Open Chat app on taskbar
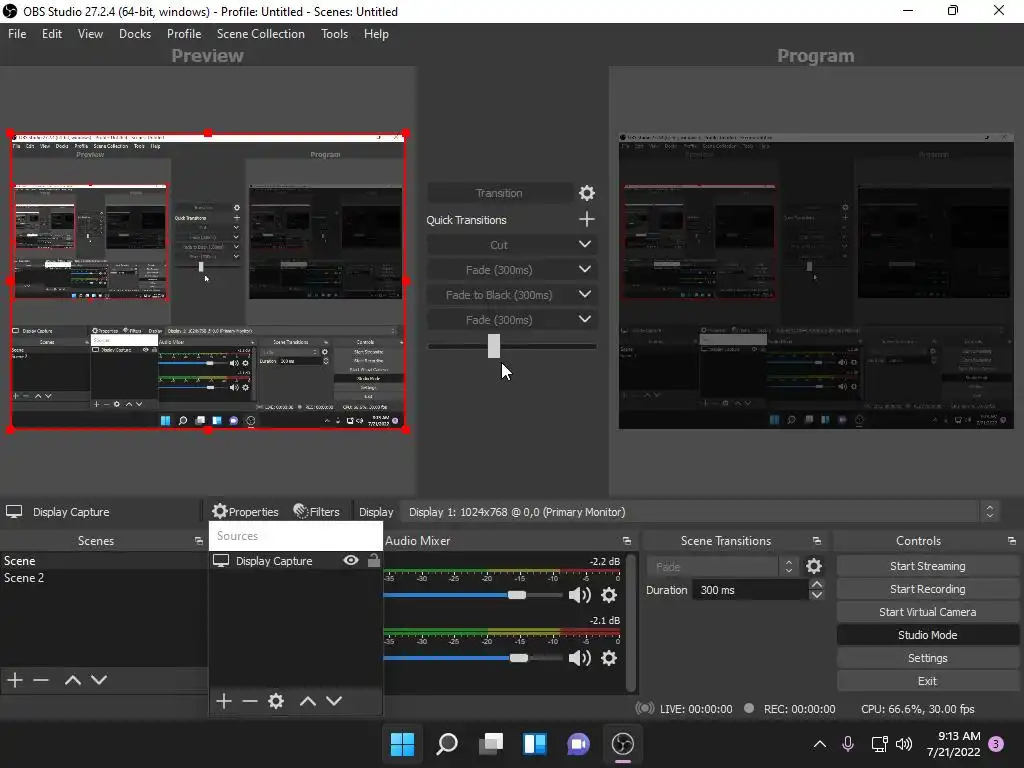Screen dimensions: 1024x768 pos(579,744)
